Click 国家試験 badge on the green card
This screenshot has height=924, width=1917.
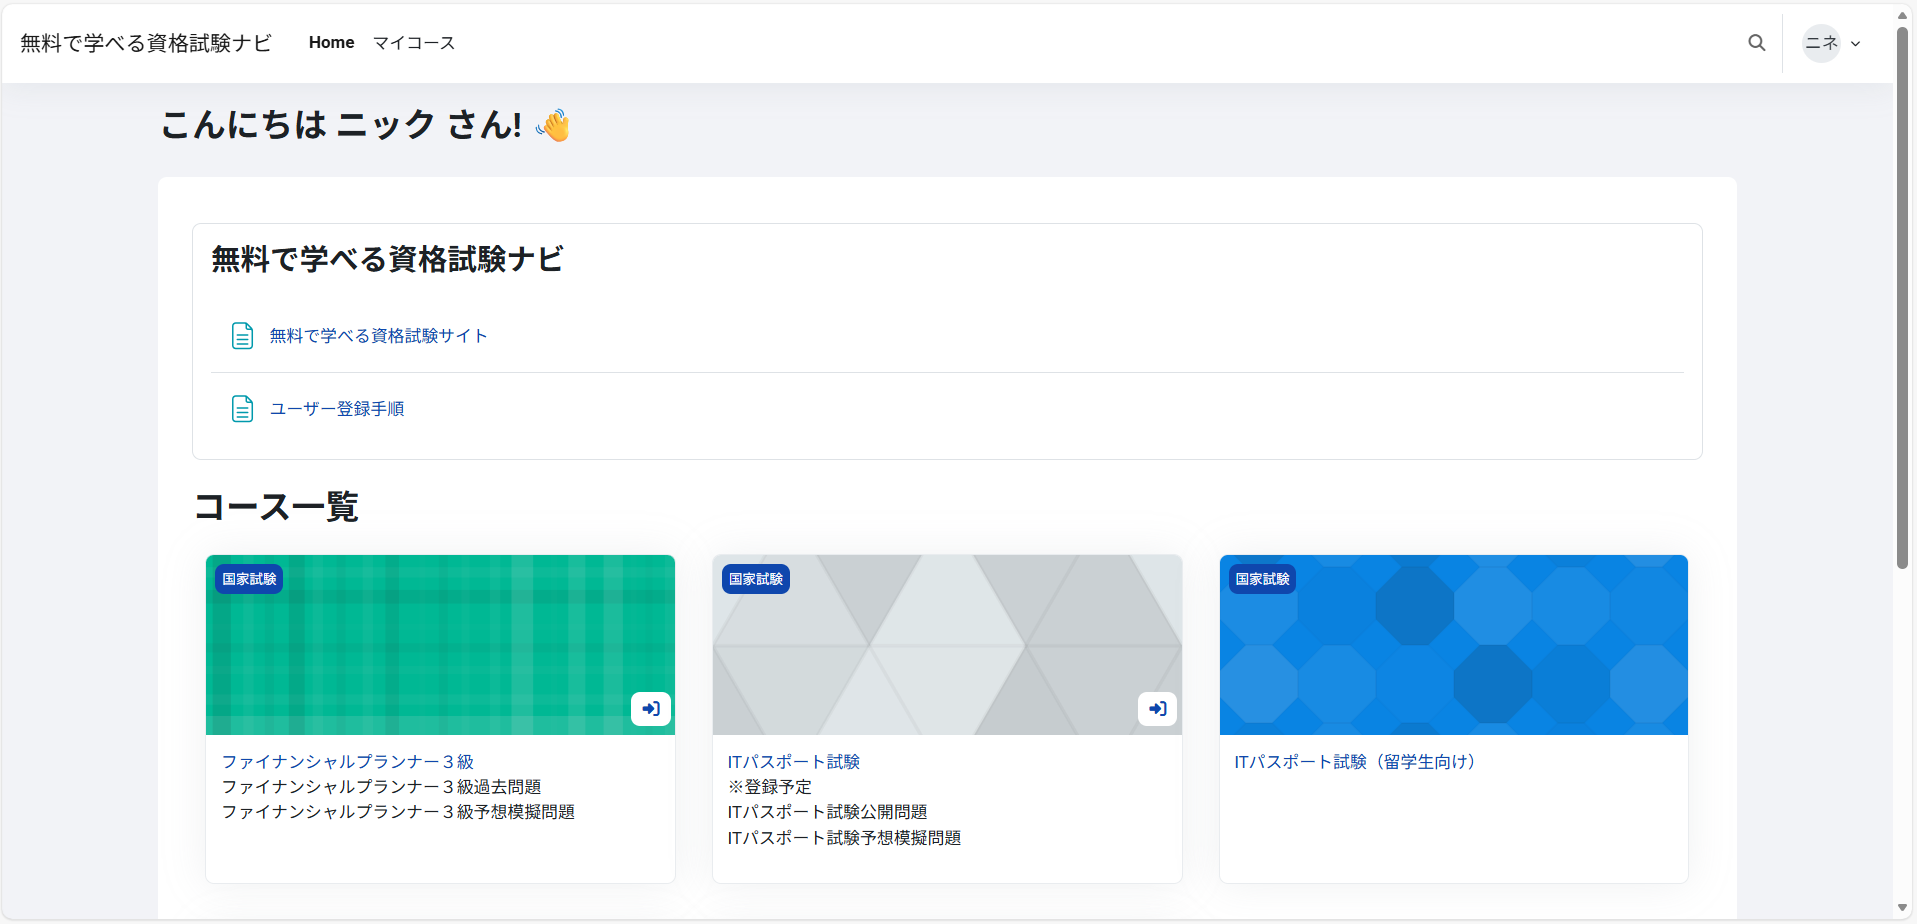[249, 579]
